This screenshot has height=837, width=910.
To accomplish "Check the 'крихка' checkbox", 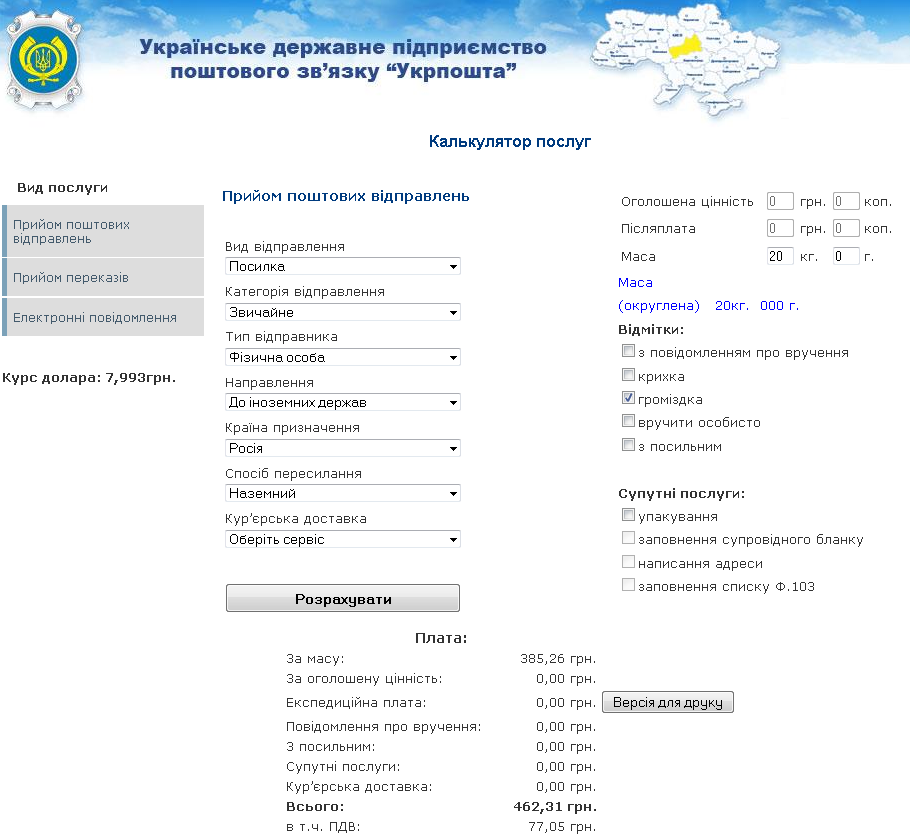I will pyautogui.click(x=628, y=374).
